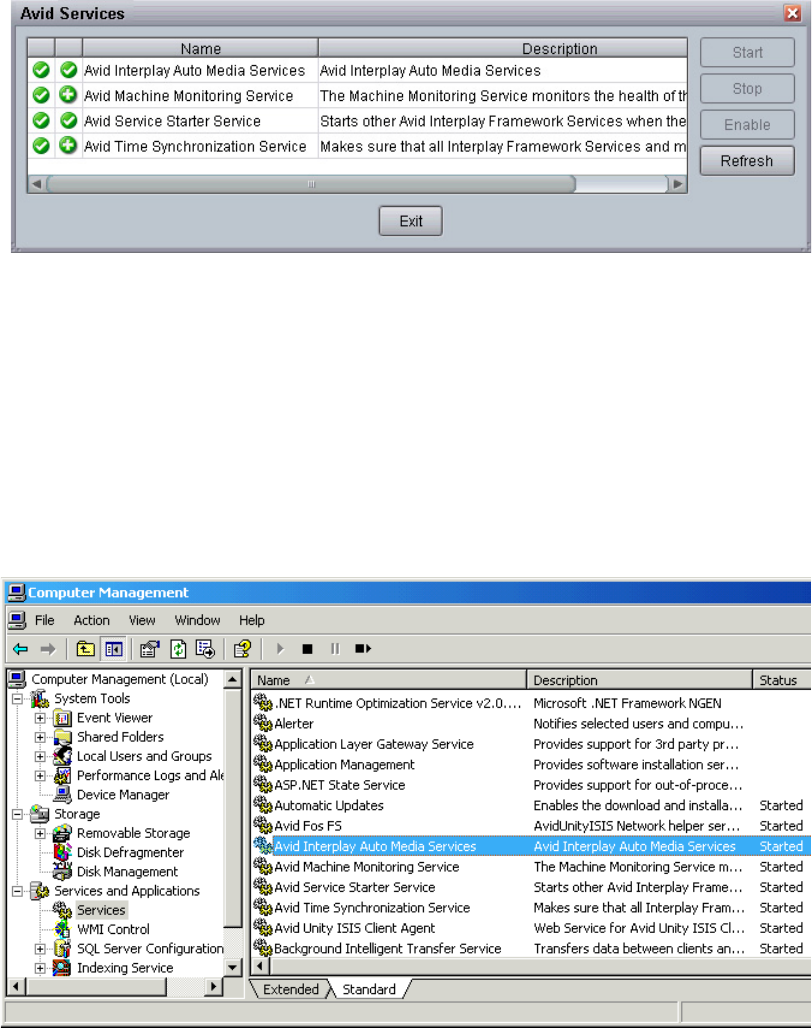Screen dimensions: 812x1028
Task: Click gear icon beside Automatic Updates service
Action: coord(263,805)
